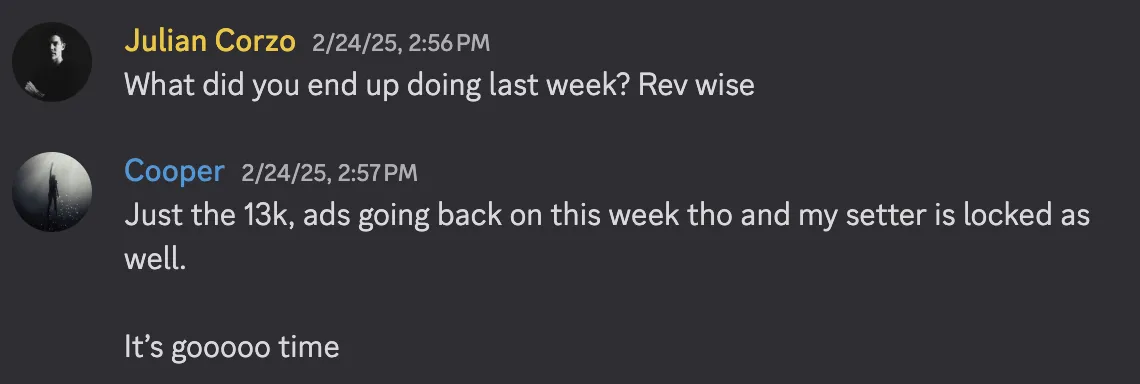Select the 2:56 PM message timestamp
1140x384 pixels.
click(x=401, y=44)
